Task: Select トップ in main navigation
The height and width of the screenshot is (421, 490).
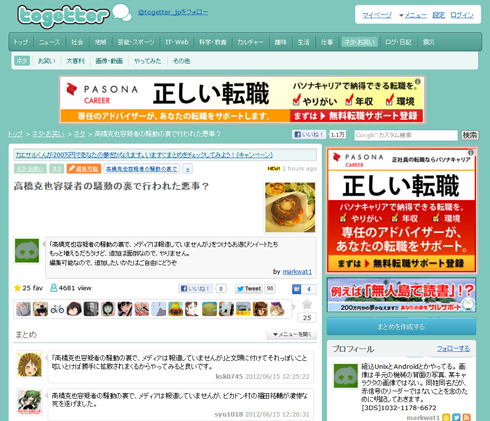Action: tap(21, 42)
